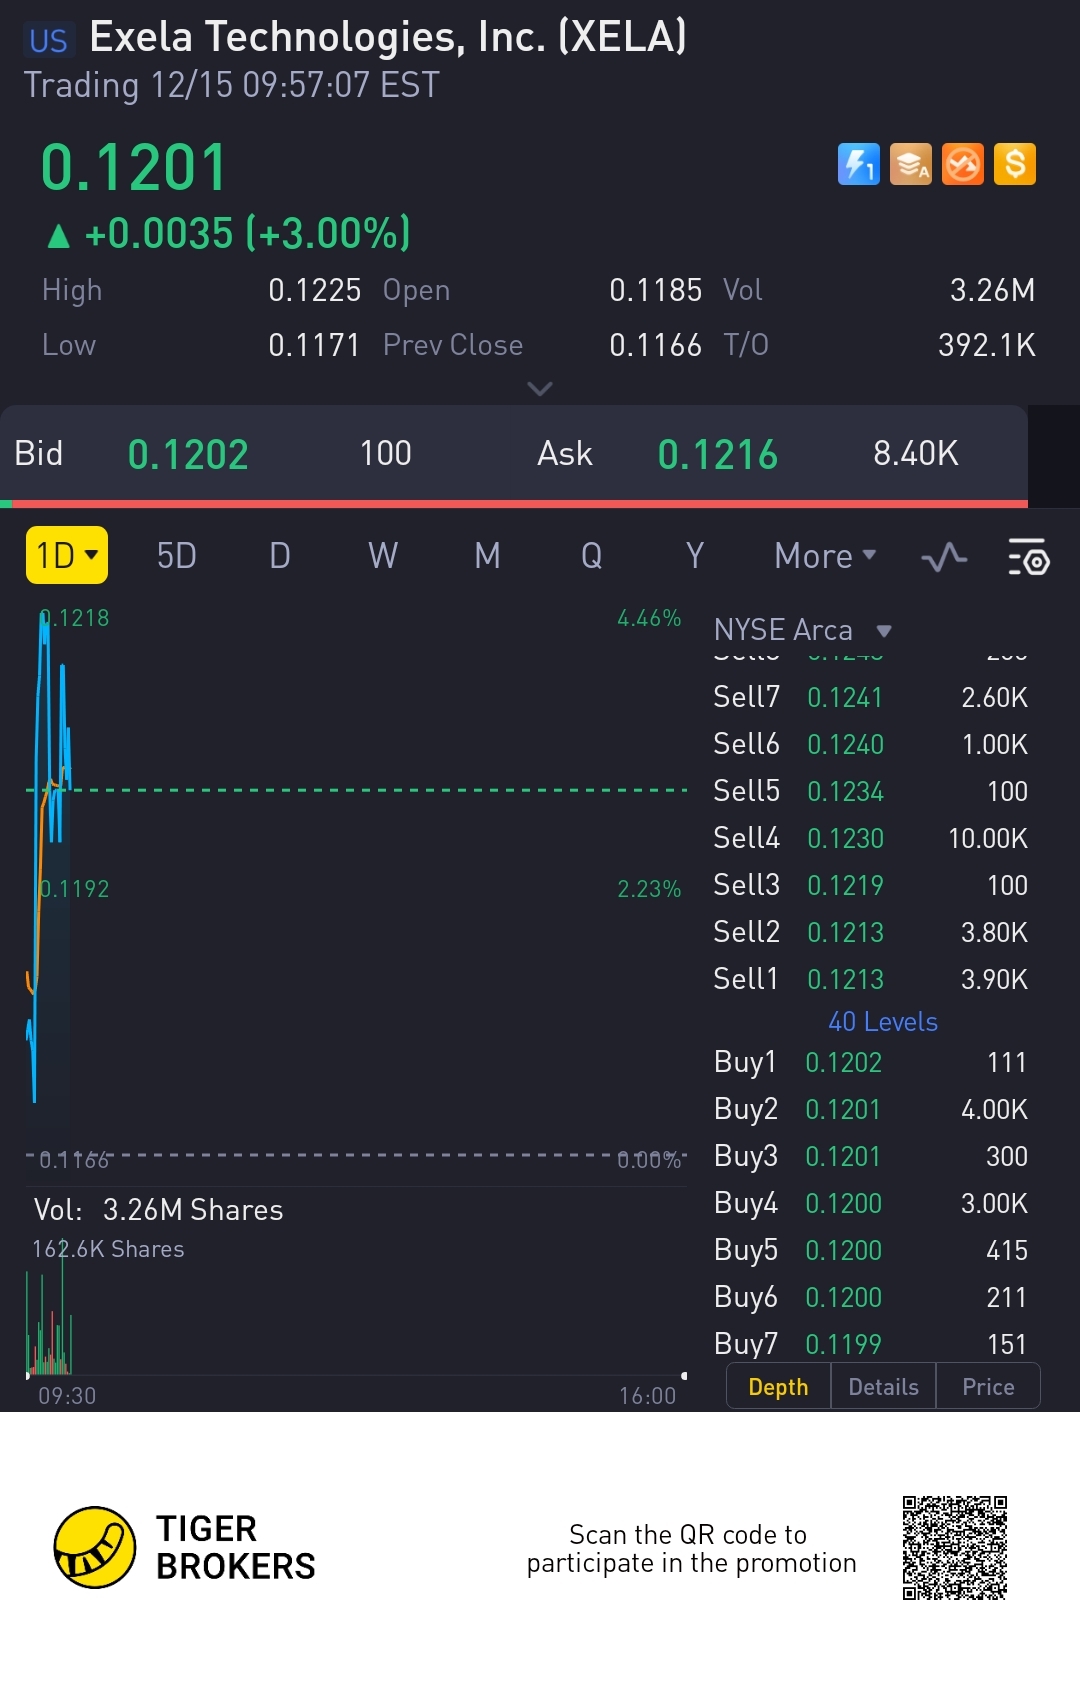Select the Sell5 0.1234 row
Viewport: 1080px width, 1684px height.
coord(870,791)
